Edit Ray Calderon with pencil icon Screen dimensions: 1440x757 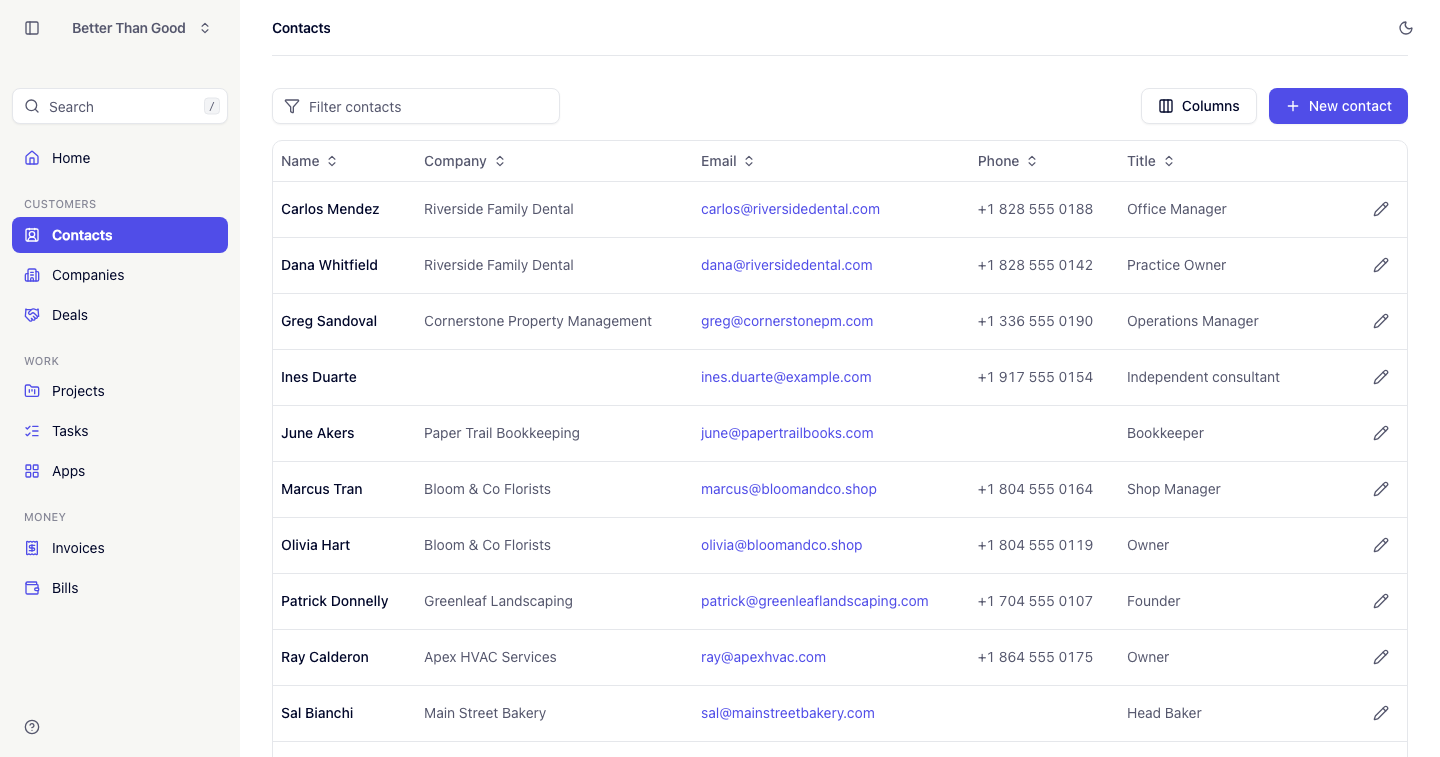[1381, 657]
